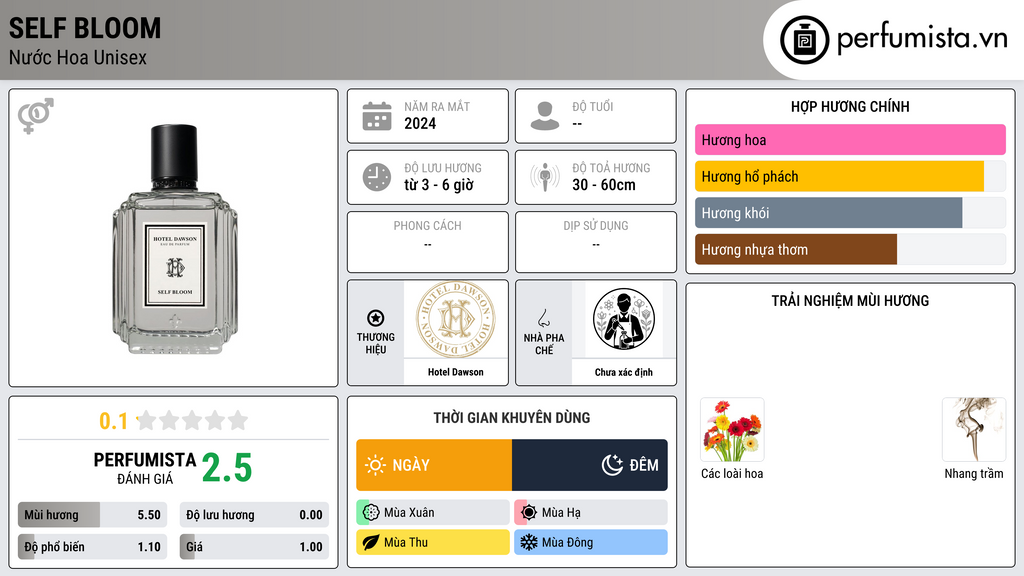Choose the Mùa Thu season label
The image size is (1024, 576).
tap(406, 542)
